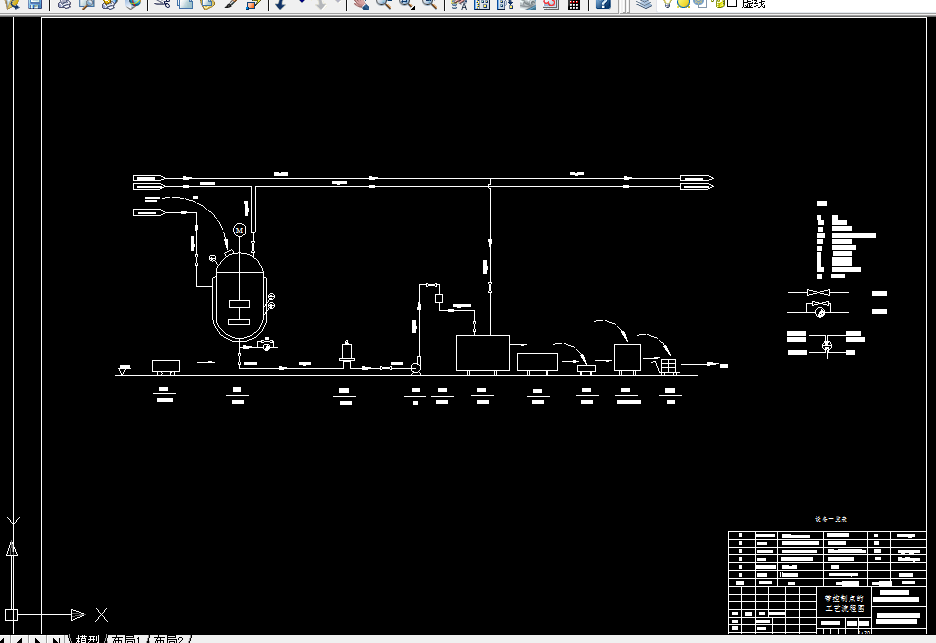Expand the Undo history dropdown arrow
The image size is (936, 643).
pos(301,3)
